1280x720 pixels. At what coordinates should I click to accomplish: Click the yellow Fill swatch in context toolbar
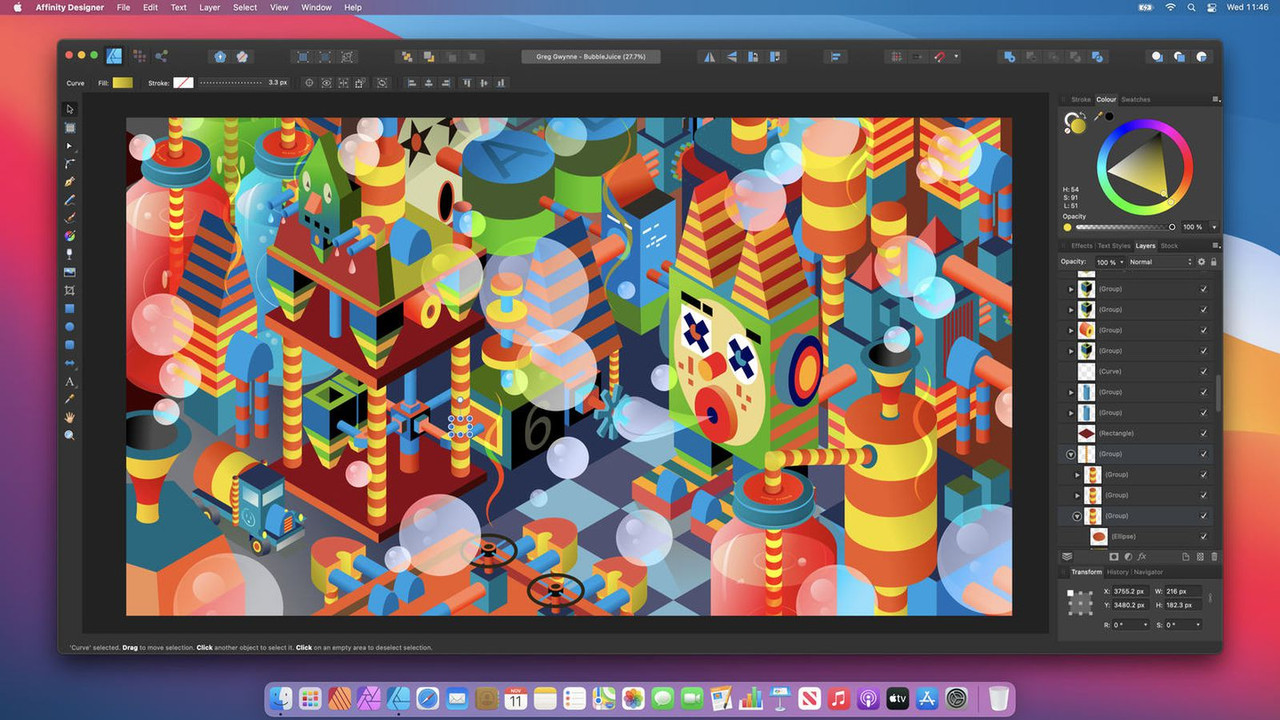122,83
